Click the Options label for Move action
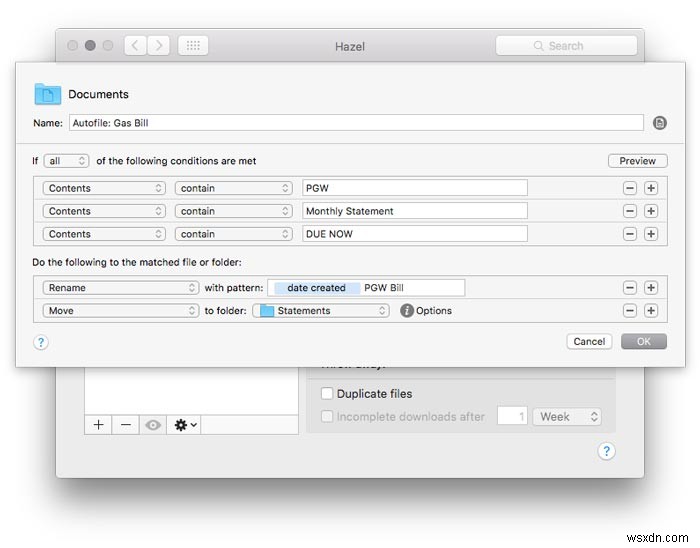This screenshot has height=548, width=700. coord(433,311)
